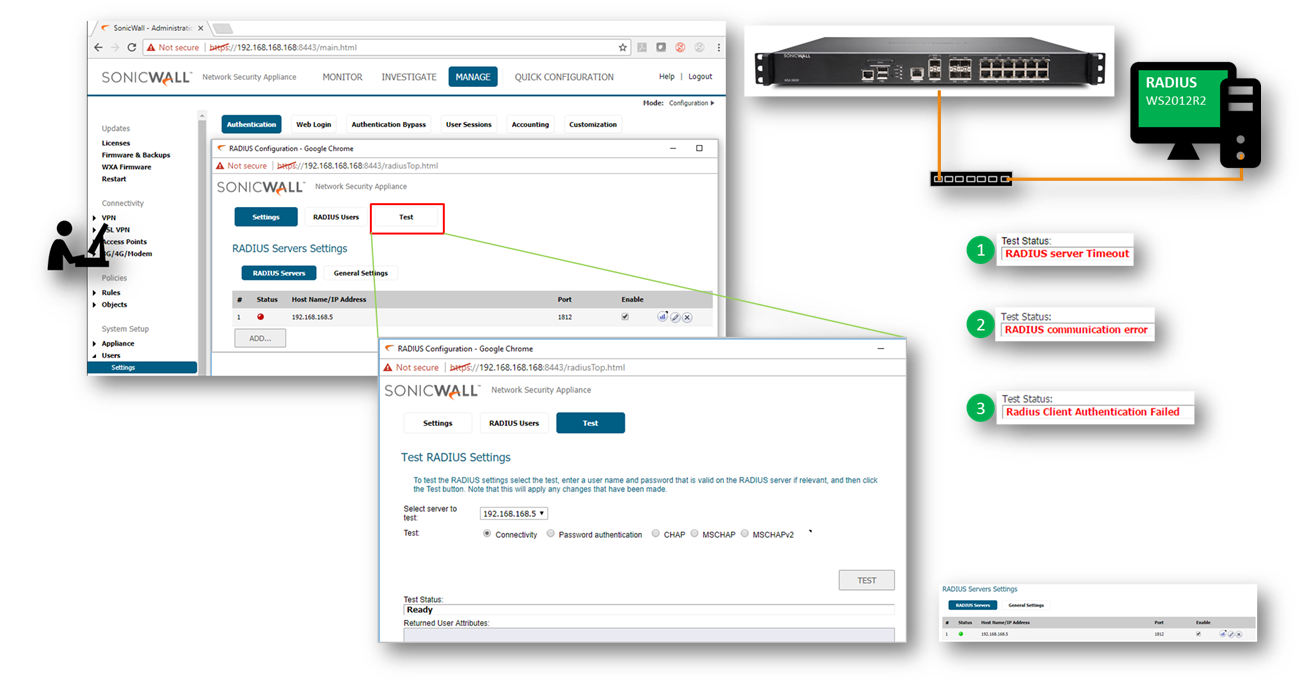Select the Authentication tab
1303x685 pixels.
click(251, 125)
